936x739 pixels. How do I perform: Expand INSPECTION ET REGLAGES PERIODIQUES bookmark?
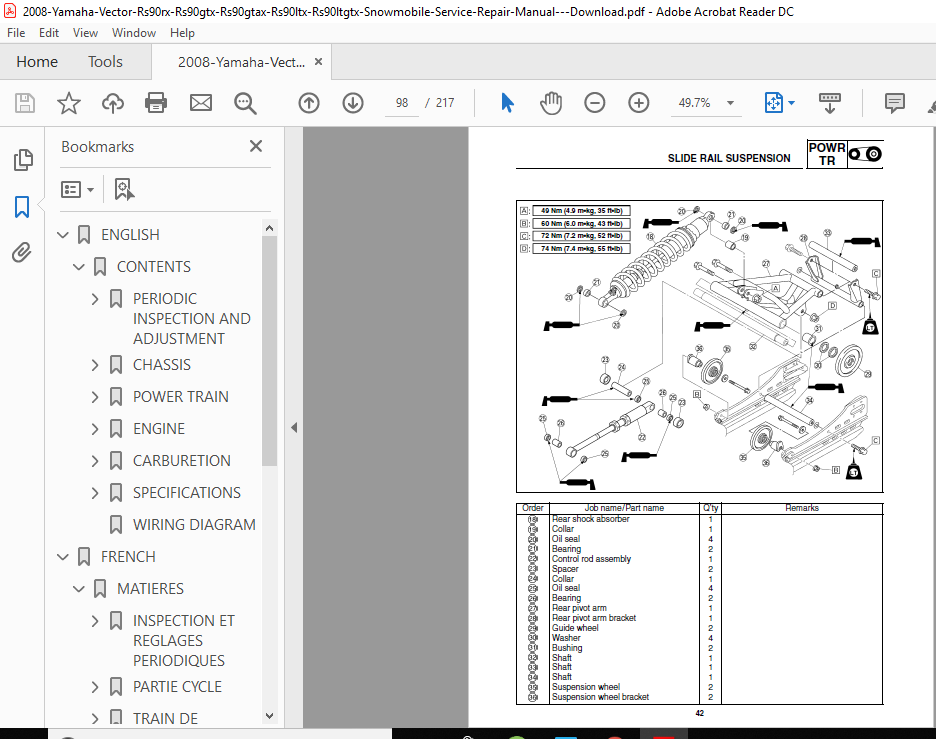[x=95, y=621]
